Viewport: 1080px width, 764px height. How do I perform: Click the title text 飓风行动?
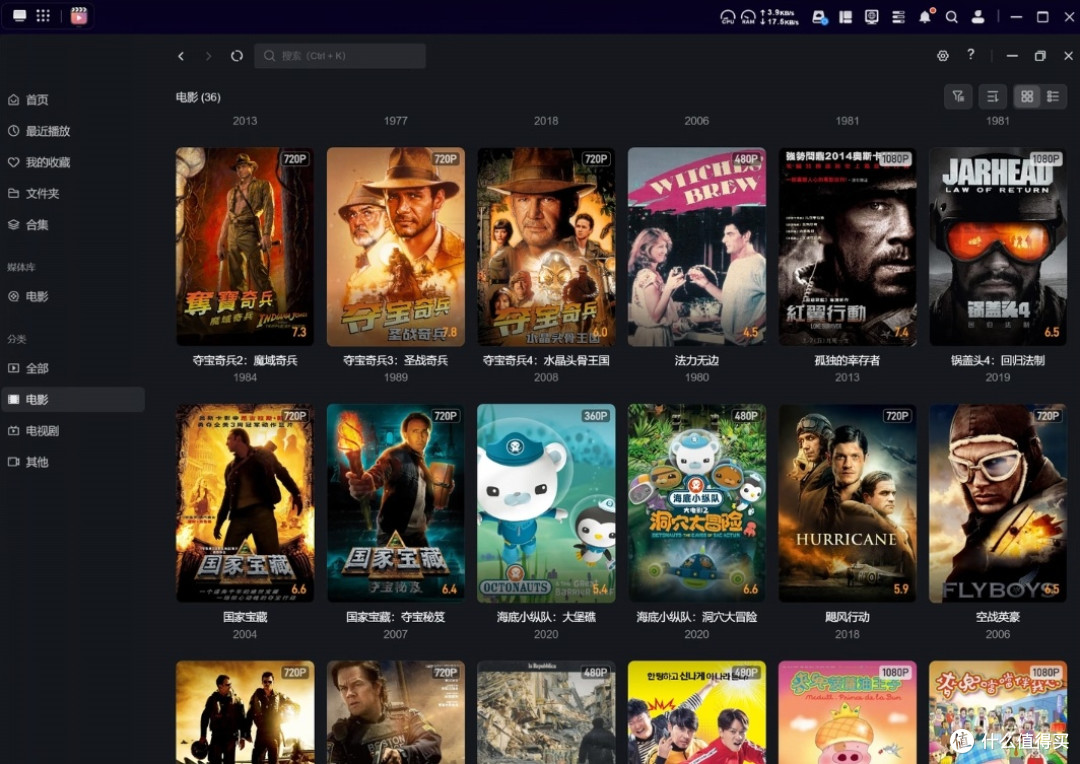tap(847, 617)
